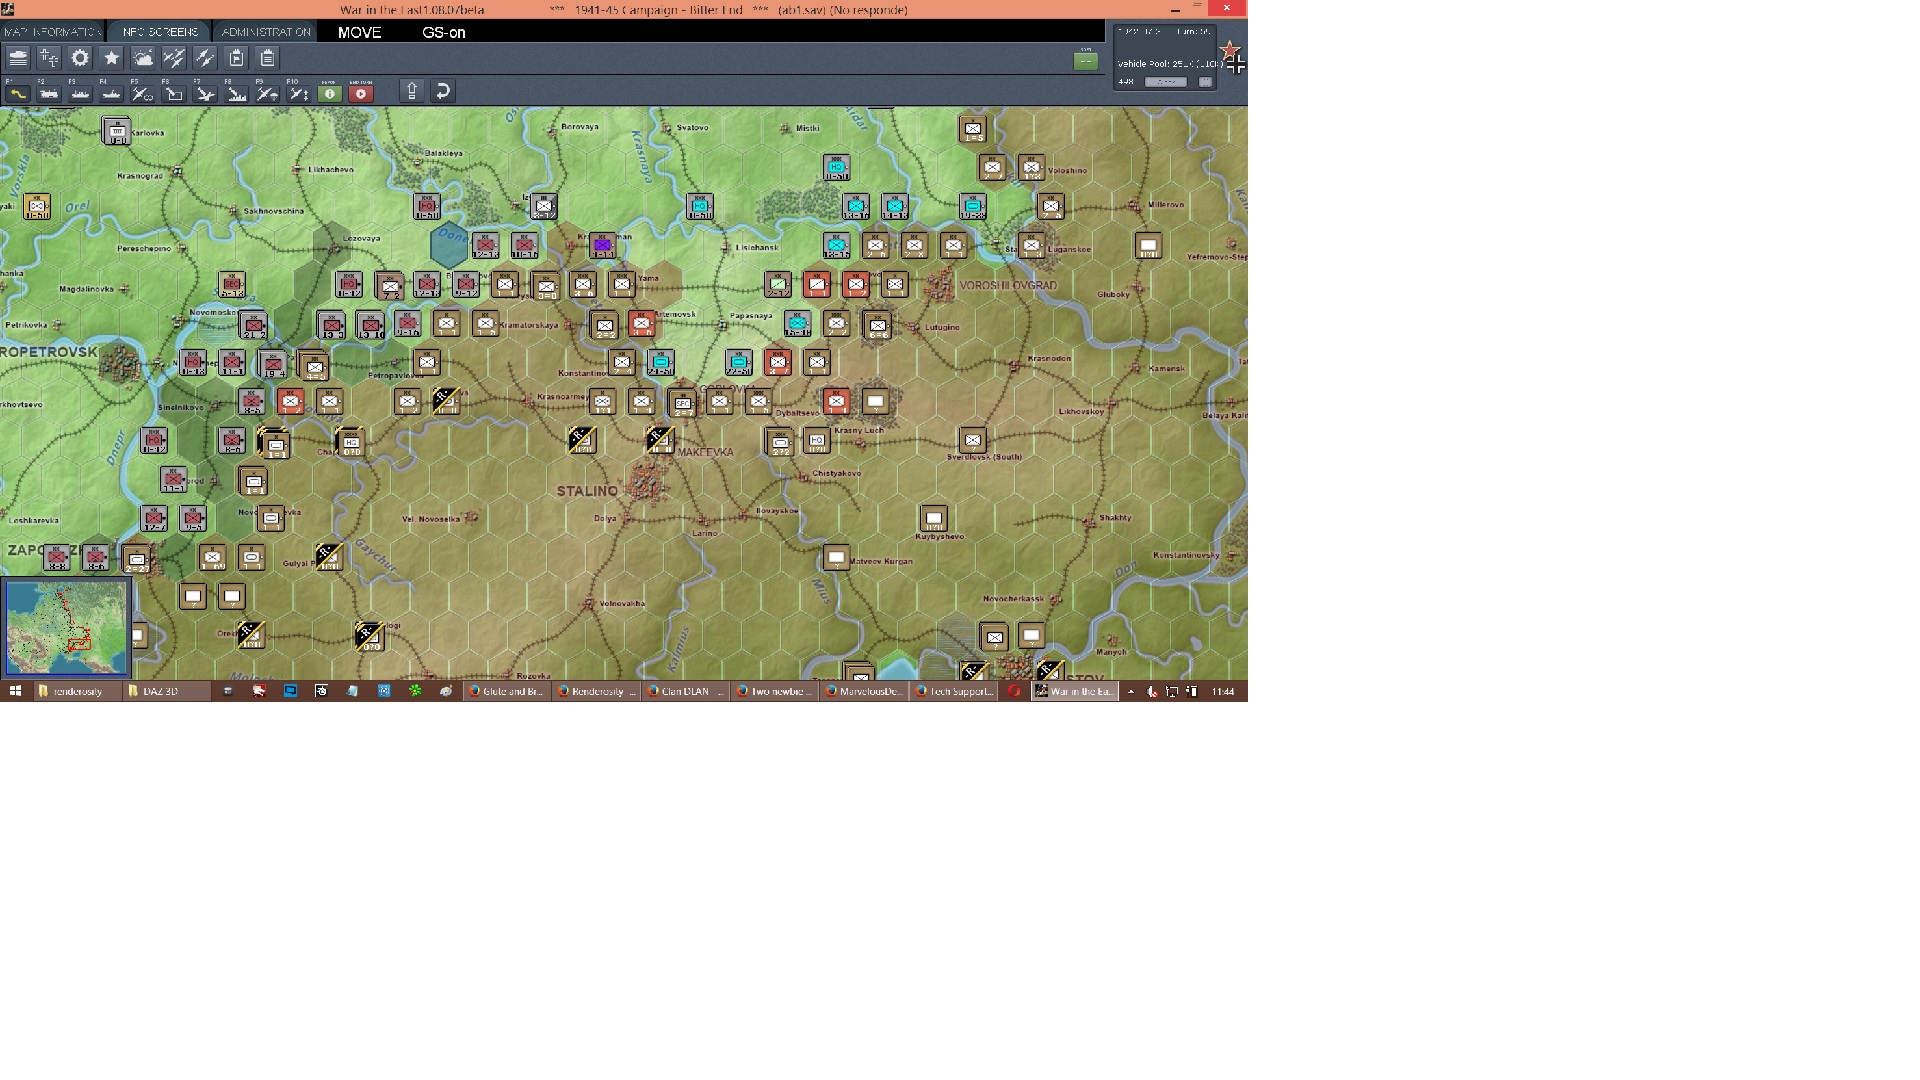The height and width of the screenshot is (1080, 1920).
Task: Select the F2 rail move mode icon
Action: coord(48,93)
